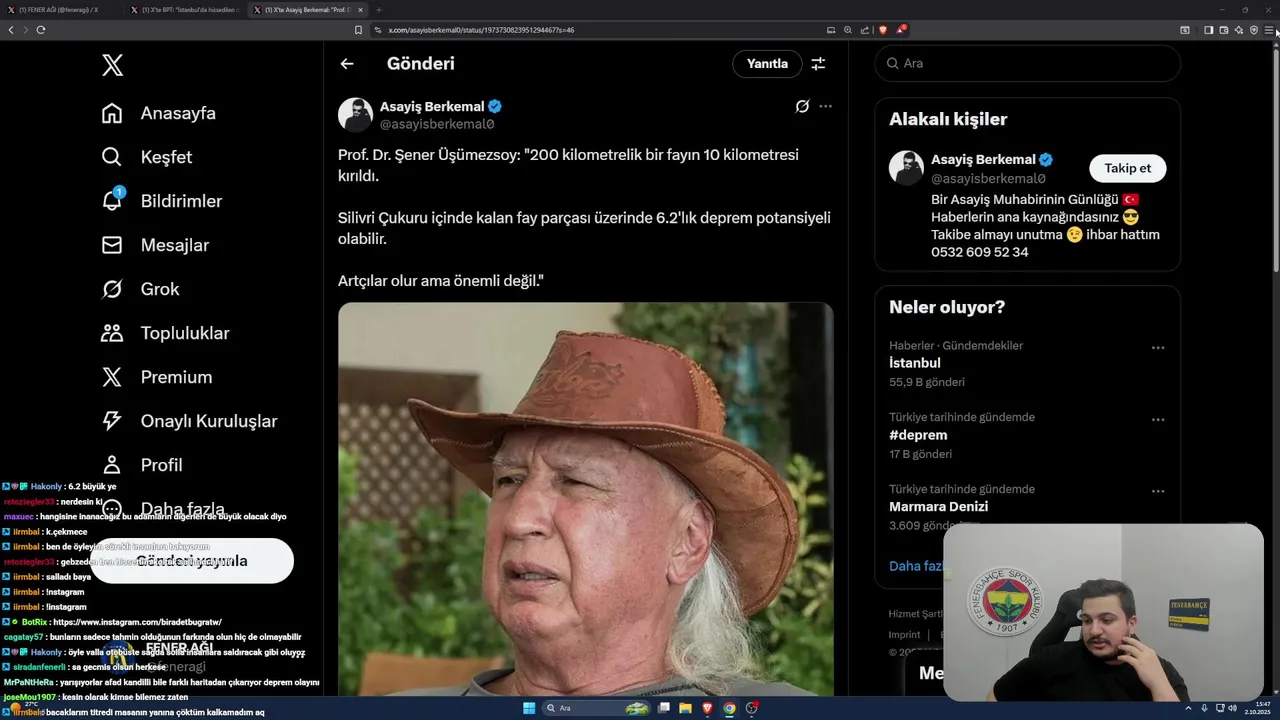
Task: Open Asayiş Berkemal's avatar on the post
Action: click(x=355, y=115)
